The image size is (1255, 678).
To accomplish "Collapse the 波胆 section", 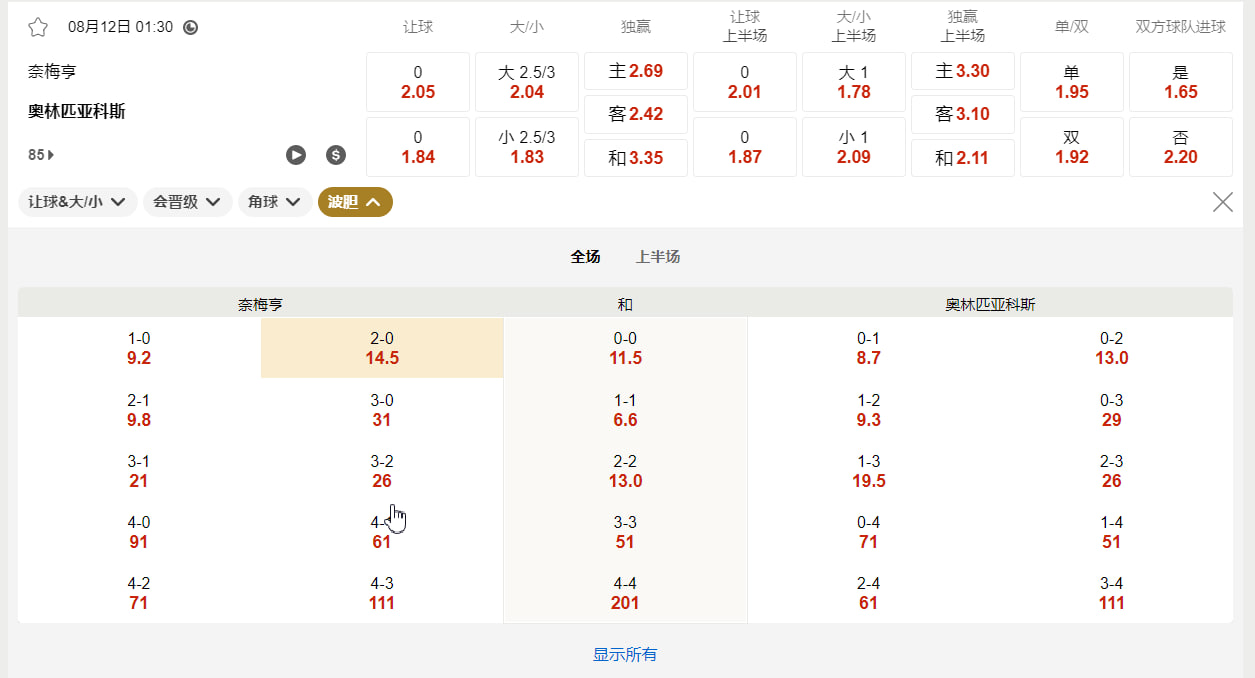I will click(355, 202).
